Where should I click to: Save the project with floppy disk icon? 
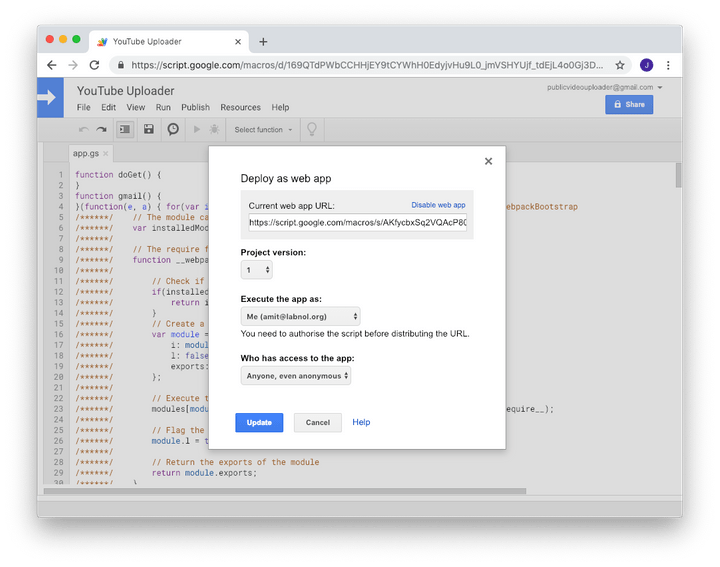tap(149, 129)
